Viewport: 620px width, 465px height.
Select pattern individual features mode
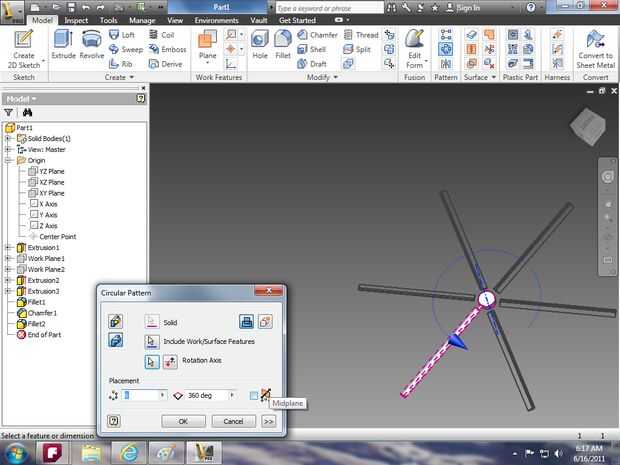(x=115, y=321)
